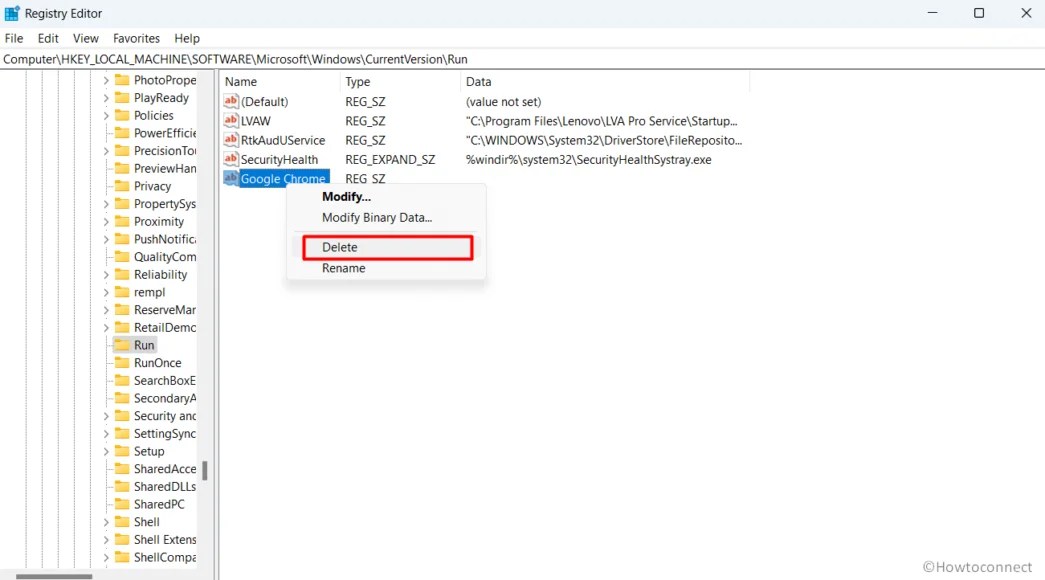Click the vertical scrollbar in the key tree
The image size is (1045, 580).
(x=205, y=470)
